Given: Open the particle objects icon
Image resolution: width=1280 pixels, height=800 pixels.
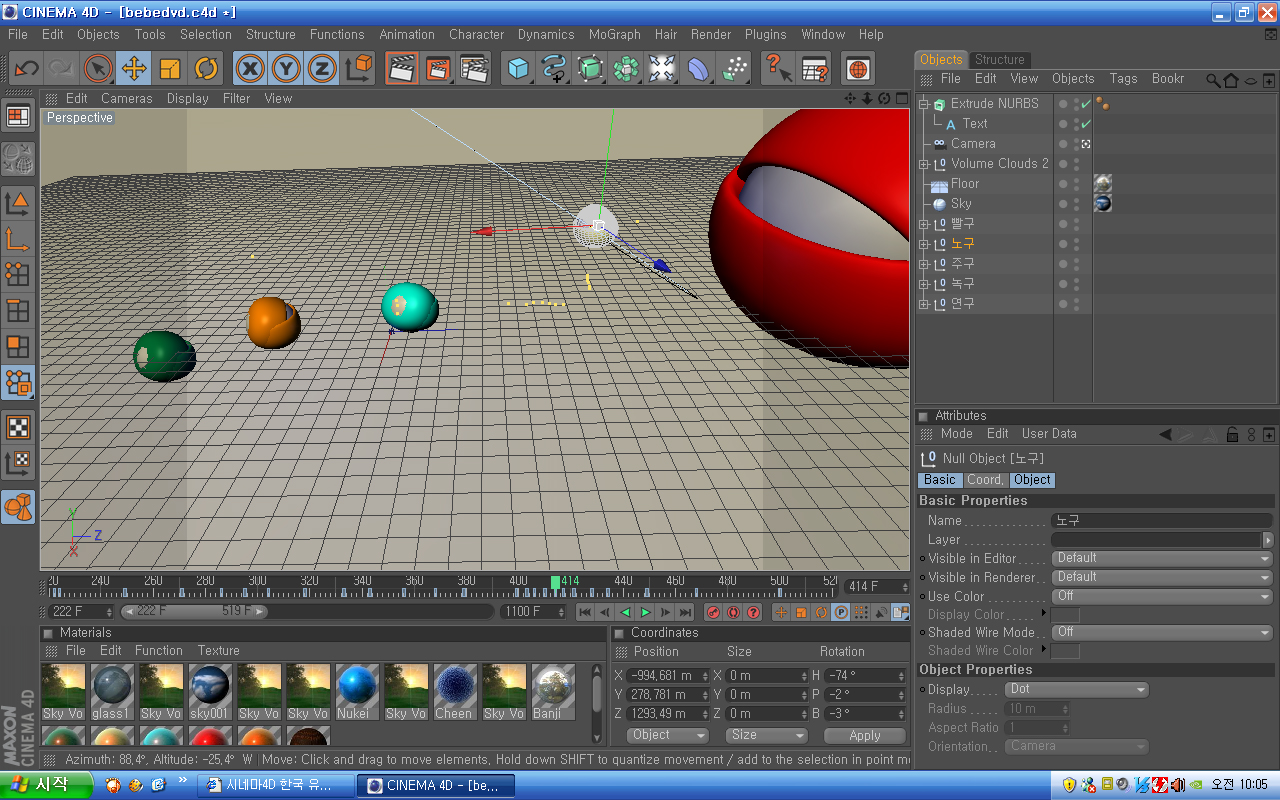Looking at the screenshot, I should (x=735, y=68).
